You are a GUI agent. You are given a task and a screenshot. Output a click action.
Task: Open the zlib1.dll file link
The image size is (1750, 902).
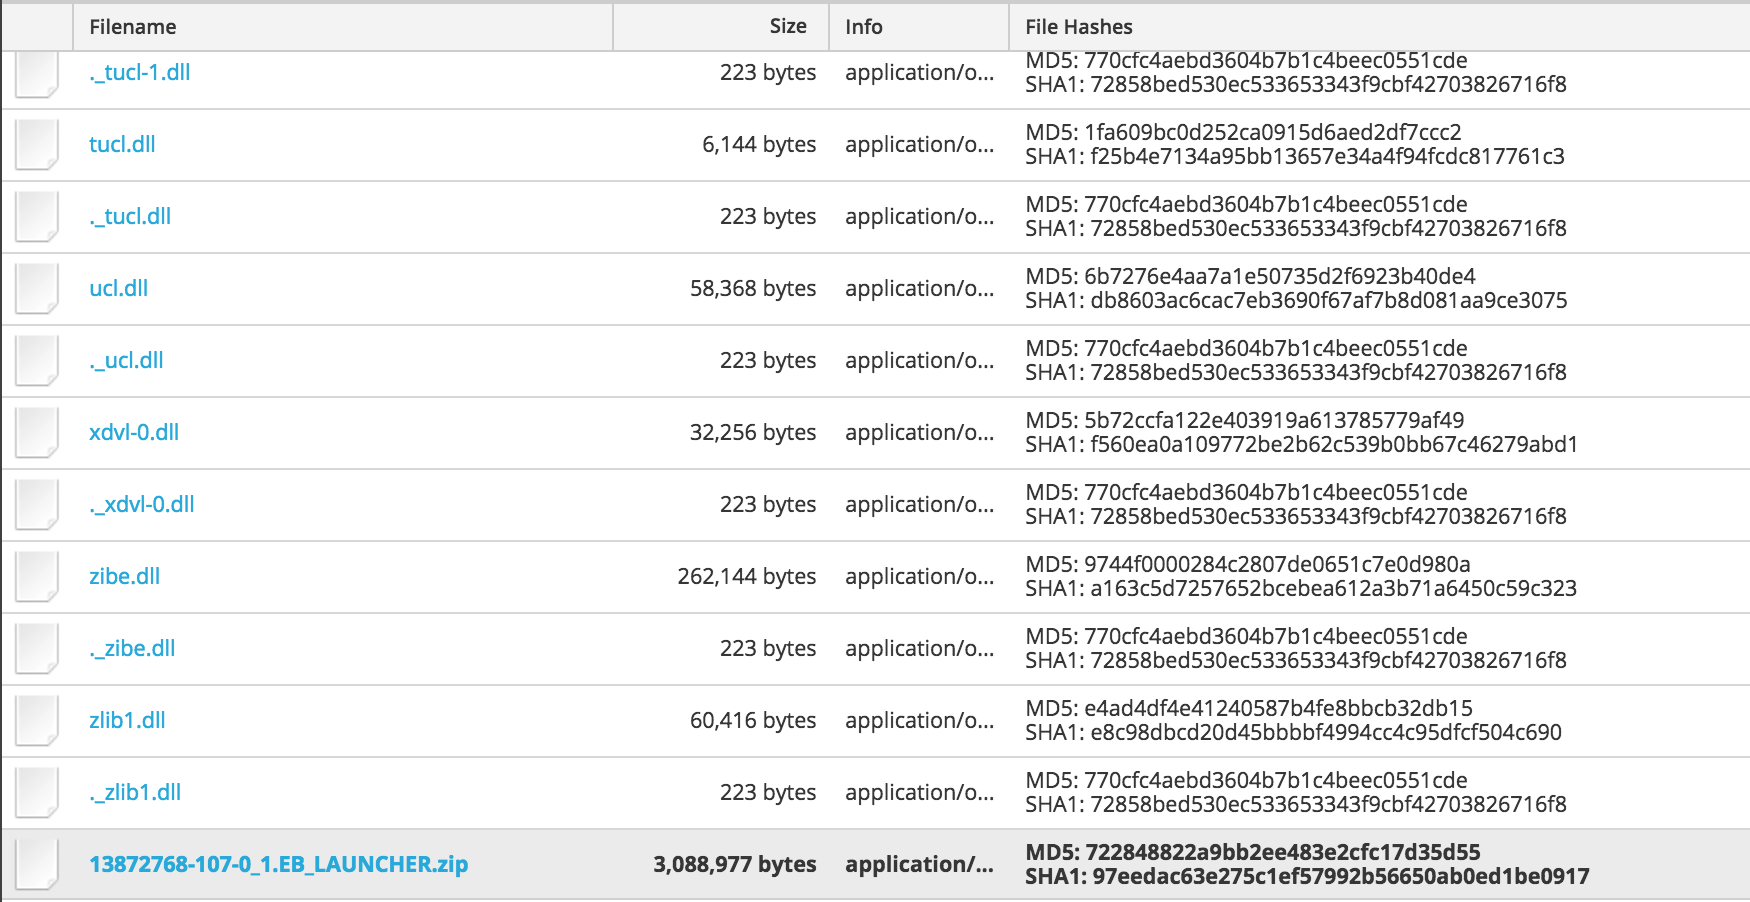tap(127, 720)
